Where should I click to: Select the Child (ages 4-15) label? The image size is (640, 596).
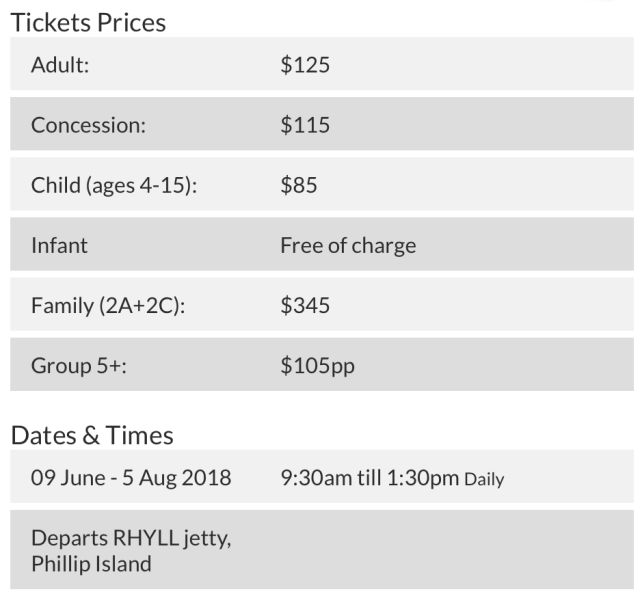(x=114, y=185)
